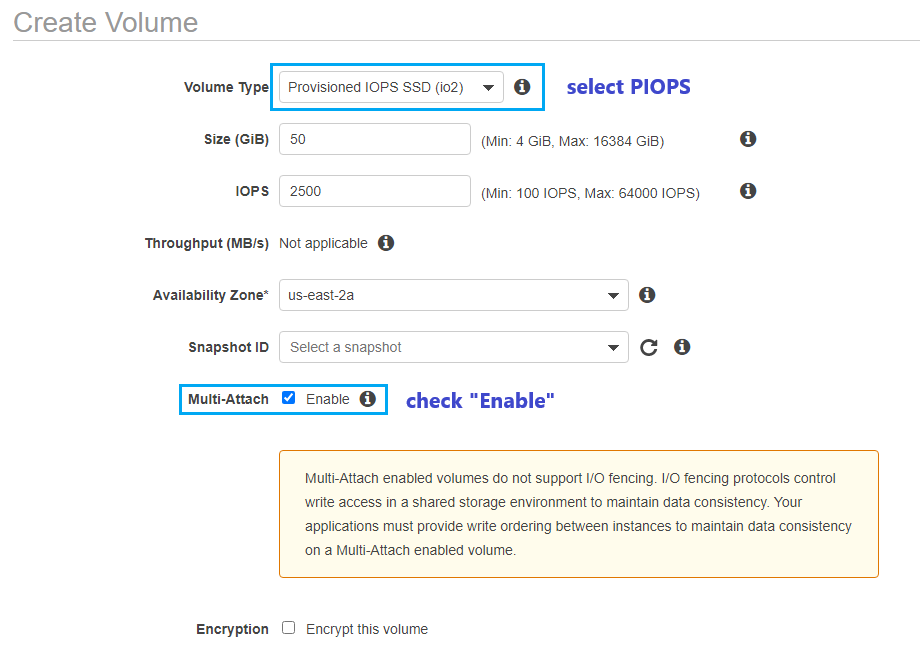View the IOPS info icon
The width and height of the screenshot is (920, 656).
pyautogui.click(x=748, y=191)
